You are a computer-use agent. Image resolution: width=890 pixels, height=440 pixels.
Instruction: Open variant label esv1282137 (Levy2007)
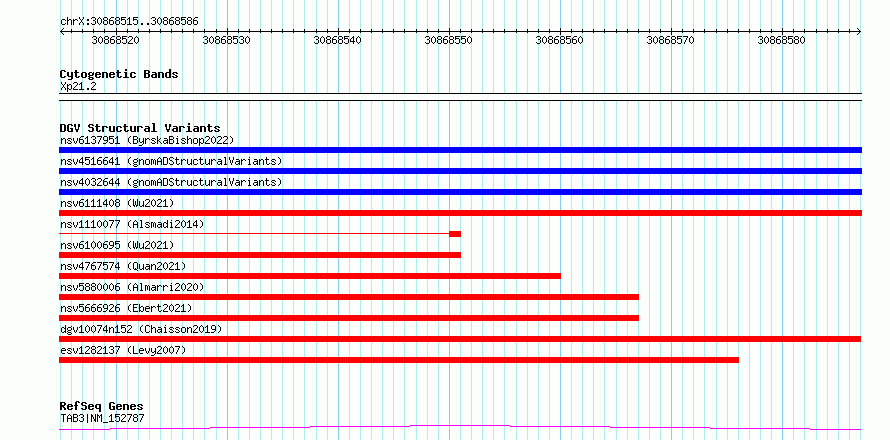123,350
